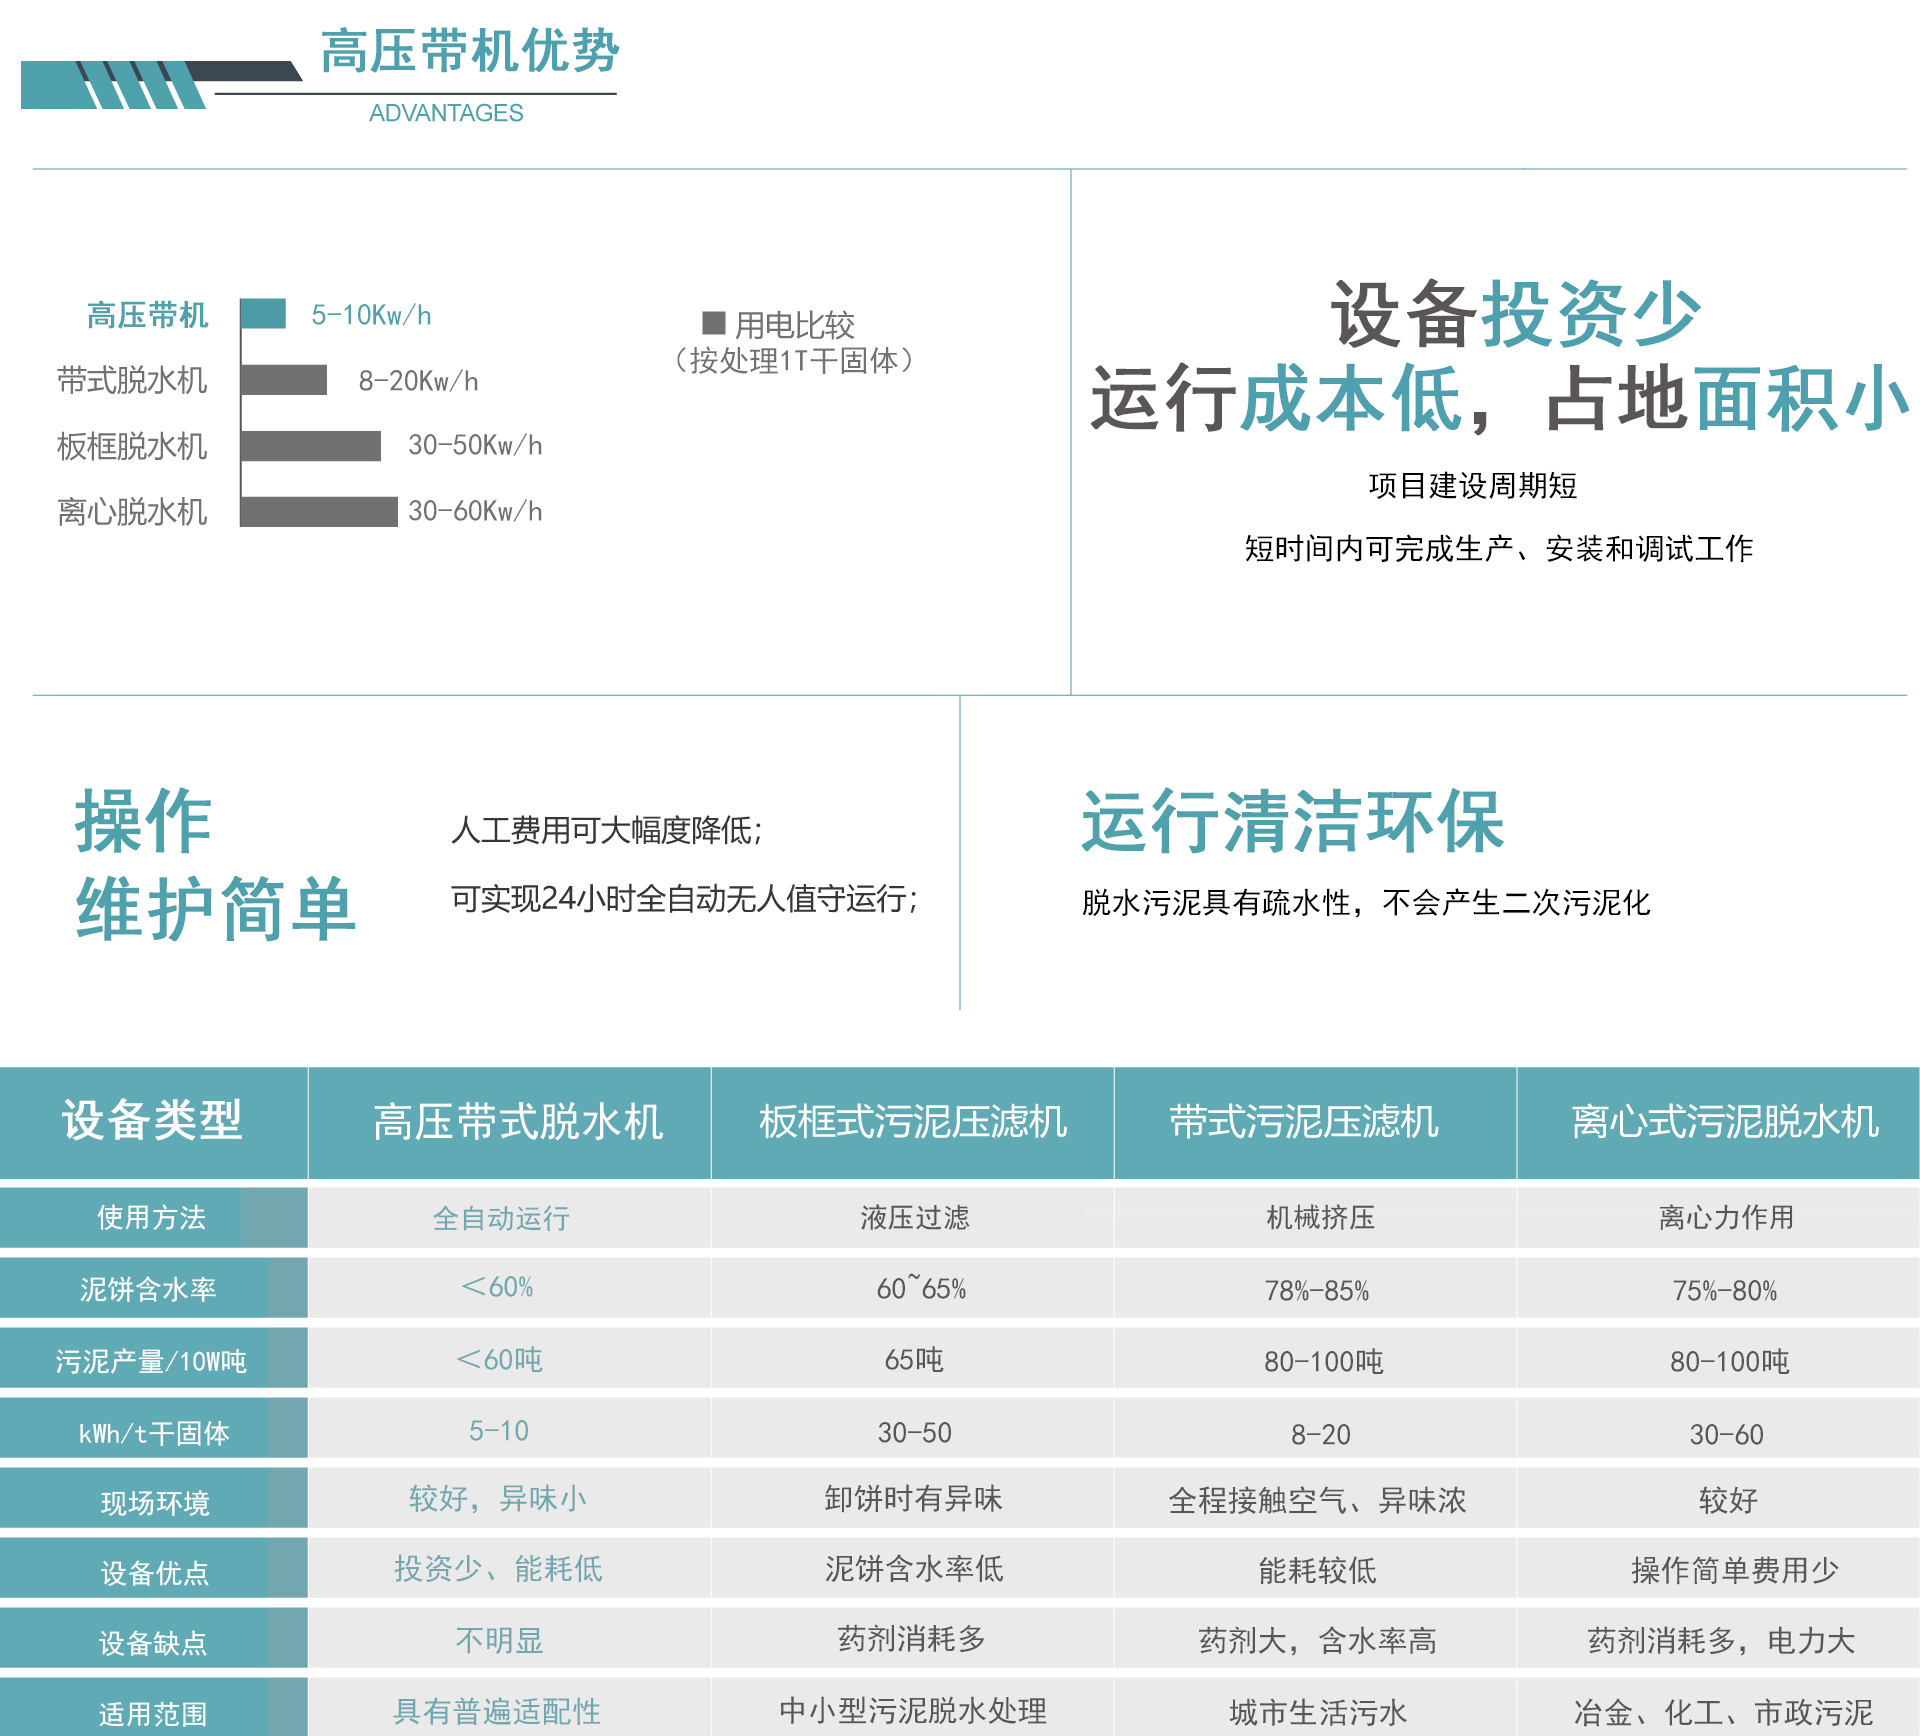Click the teal 高压带机 chart bar
The height and width of the screenshot is (1736, 1920).
tap(264, 314)
